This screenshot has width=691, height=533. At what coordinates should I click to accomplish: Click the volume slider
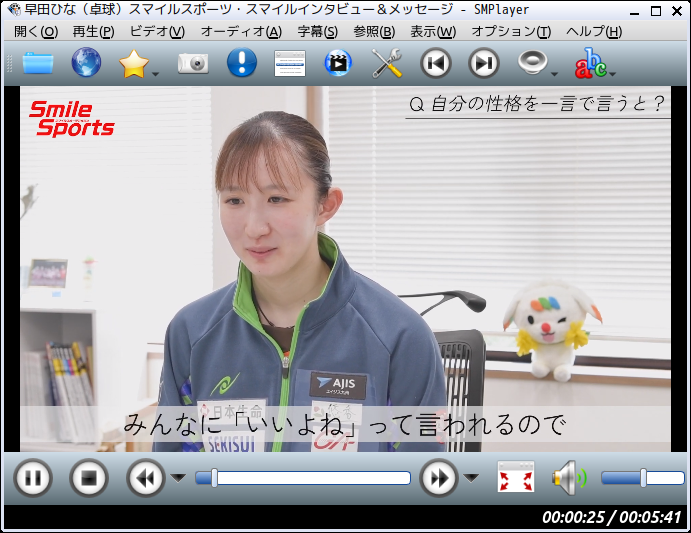(643, 478)
